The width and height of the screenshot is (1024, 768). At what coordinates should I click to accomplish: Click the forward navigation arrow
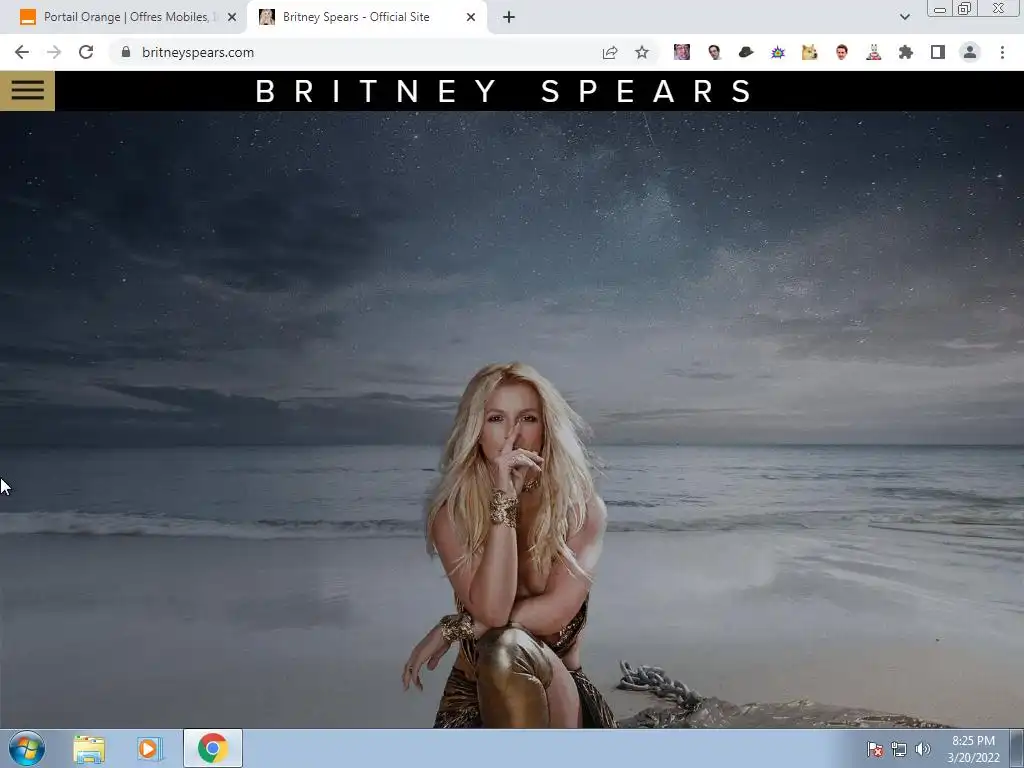54,52
